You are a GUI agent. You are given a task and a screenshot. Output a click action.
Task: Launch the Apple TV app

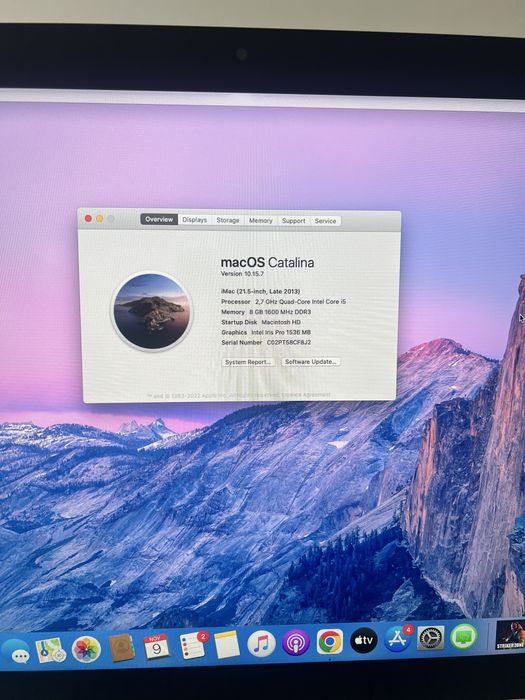point(363,640)
